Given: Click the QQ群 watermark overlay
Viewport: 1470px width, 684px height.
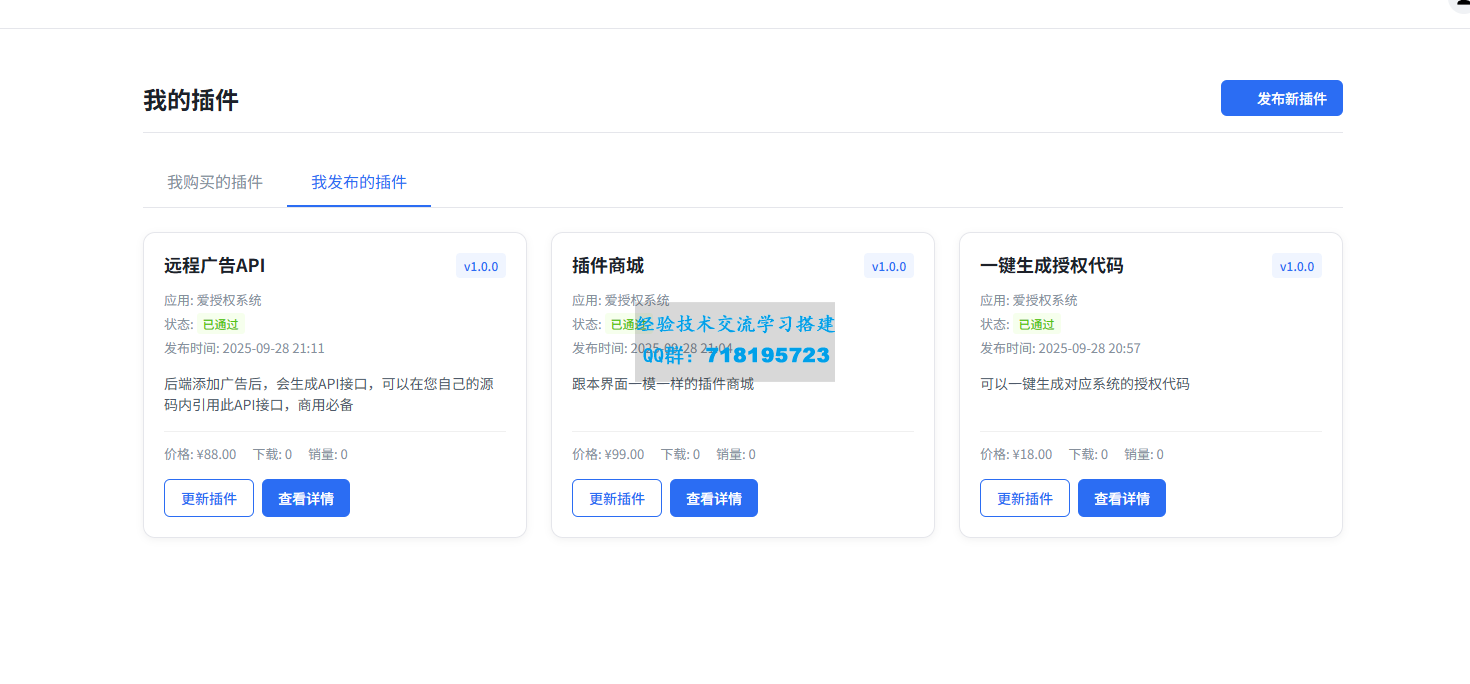Looking at the screenshot, I should 735,342.
